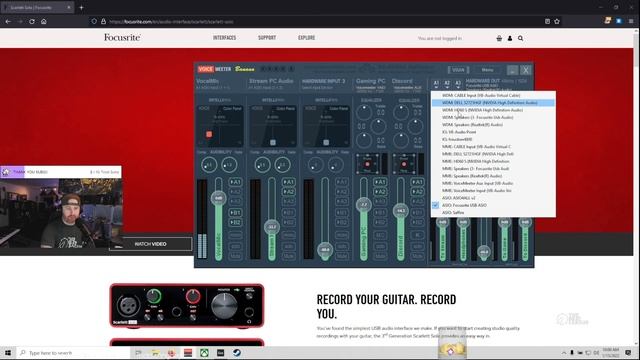Viewport: 640px width, 360px height.
Task: Select WDM: DELL S2721HGF NVIDIA High Definition Audio
Action: pyautogui.click(x=493, y=103)
